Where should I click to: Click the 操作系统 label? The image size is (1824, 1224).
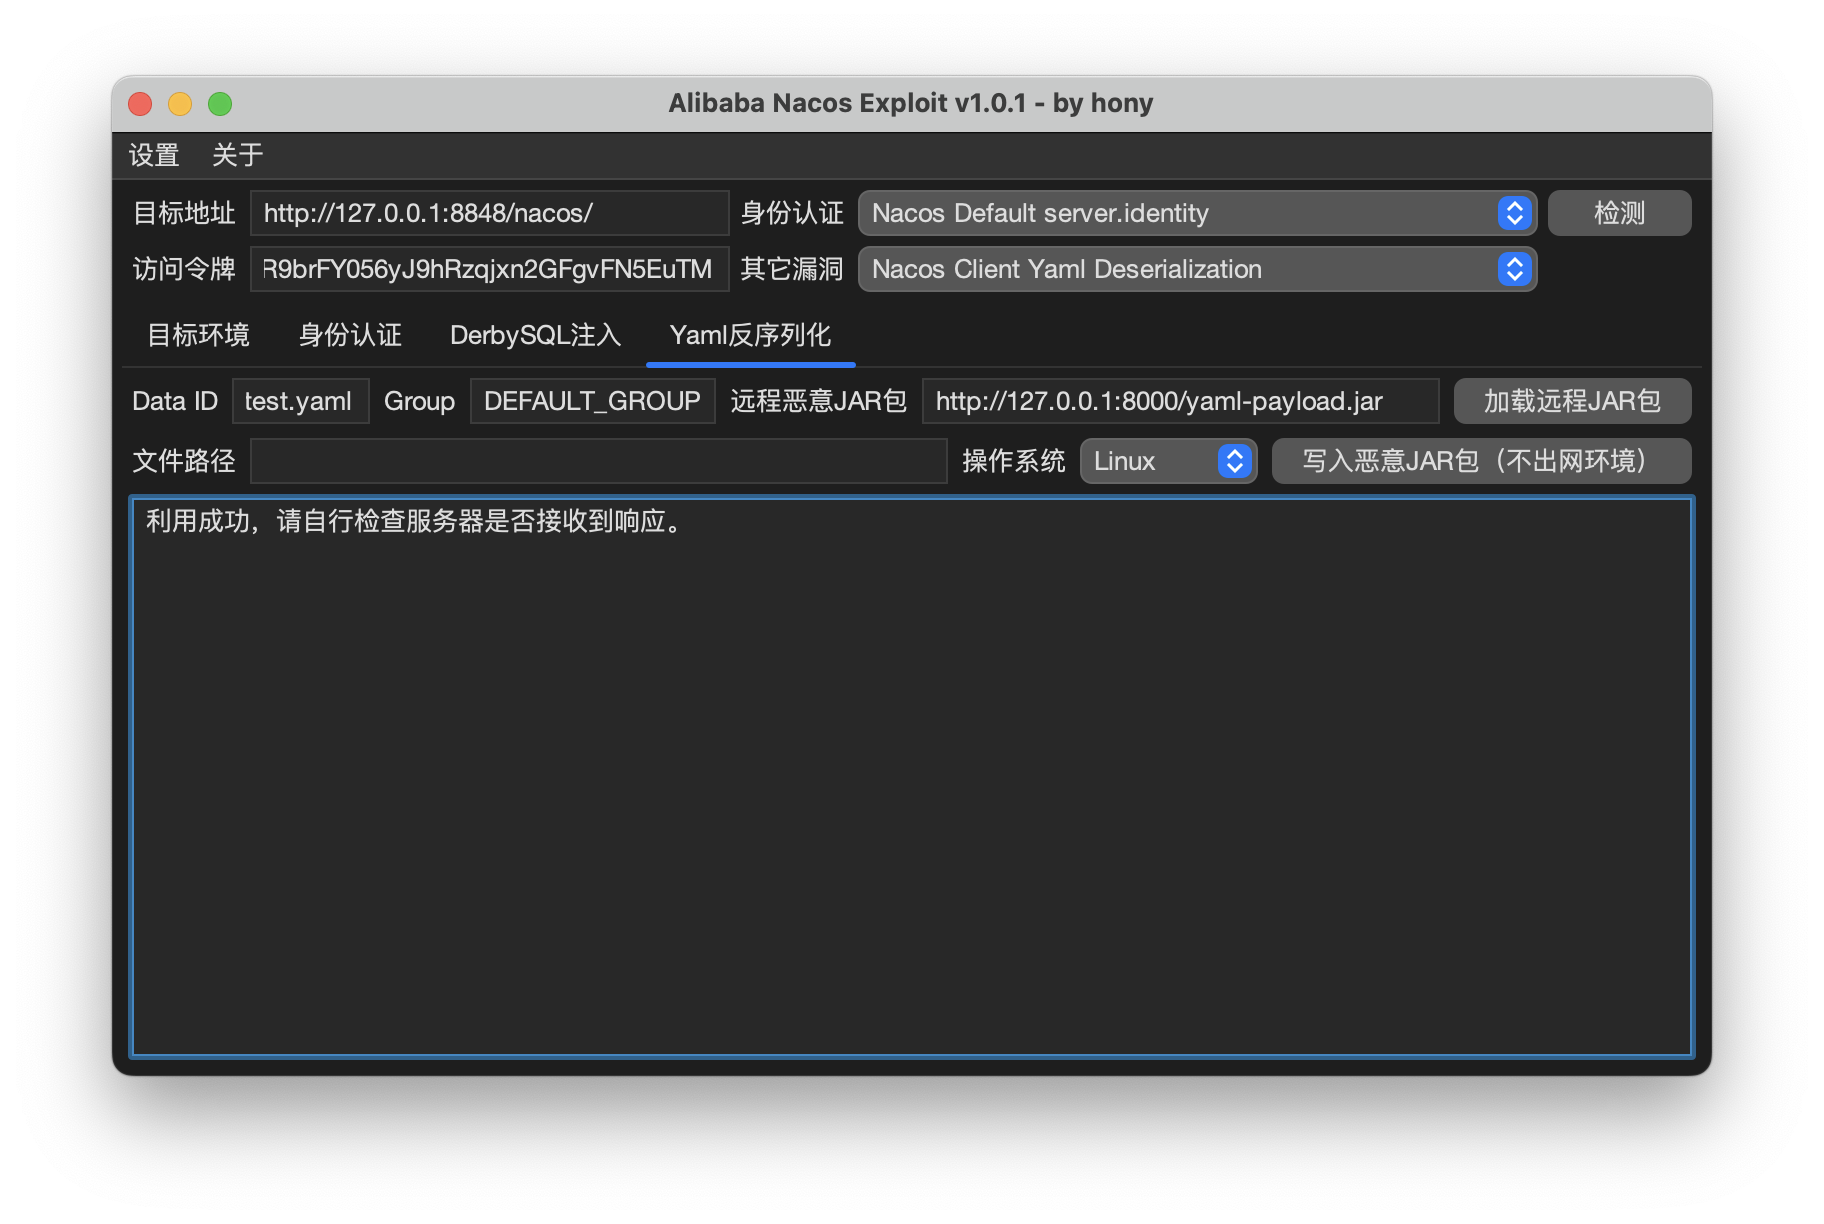tap(1014, 461)
